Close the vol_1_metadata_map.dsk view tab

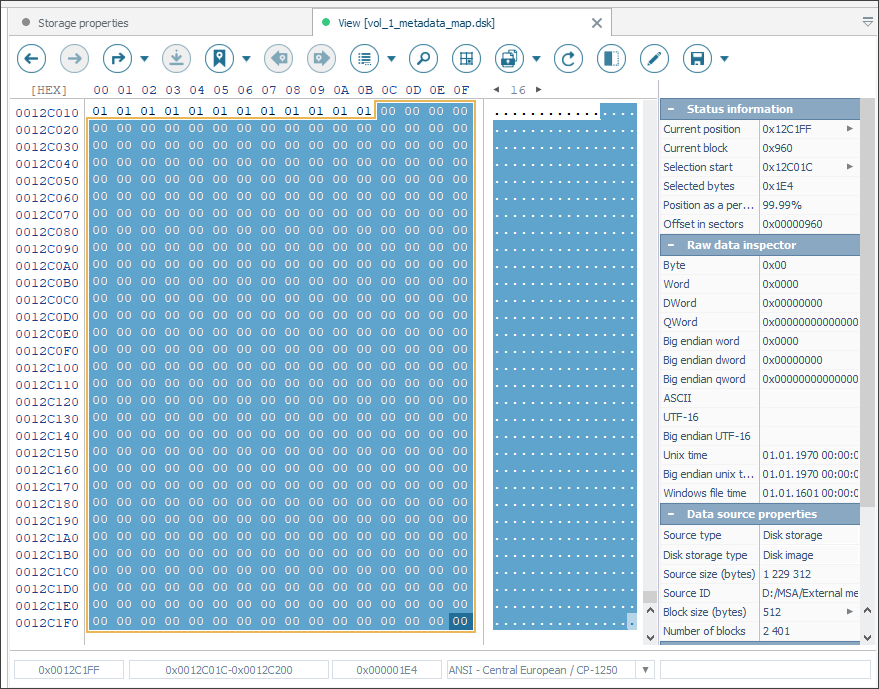tap(597, 23)
